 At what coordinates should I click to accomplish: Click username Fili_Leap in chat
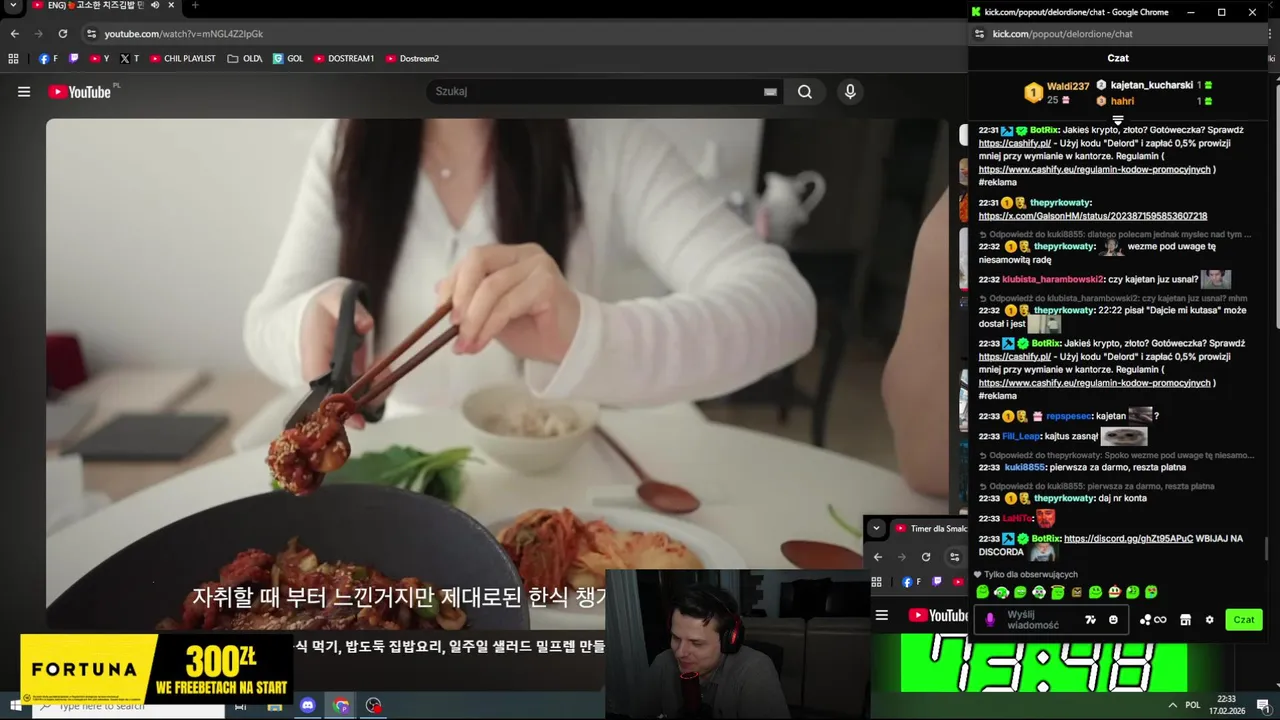click(1021, 437)
